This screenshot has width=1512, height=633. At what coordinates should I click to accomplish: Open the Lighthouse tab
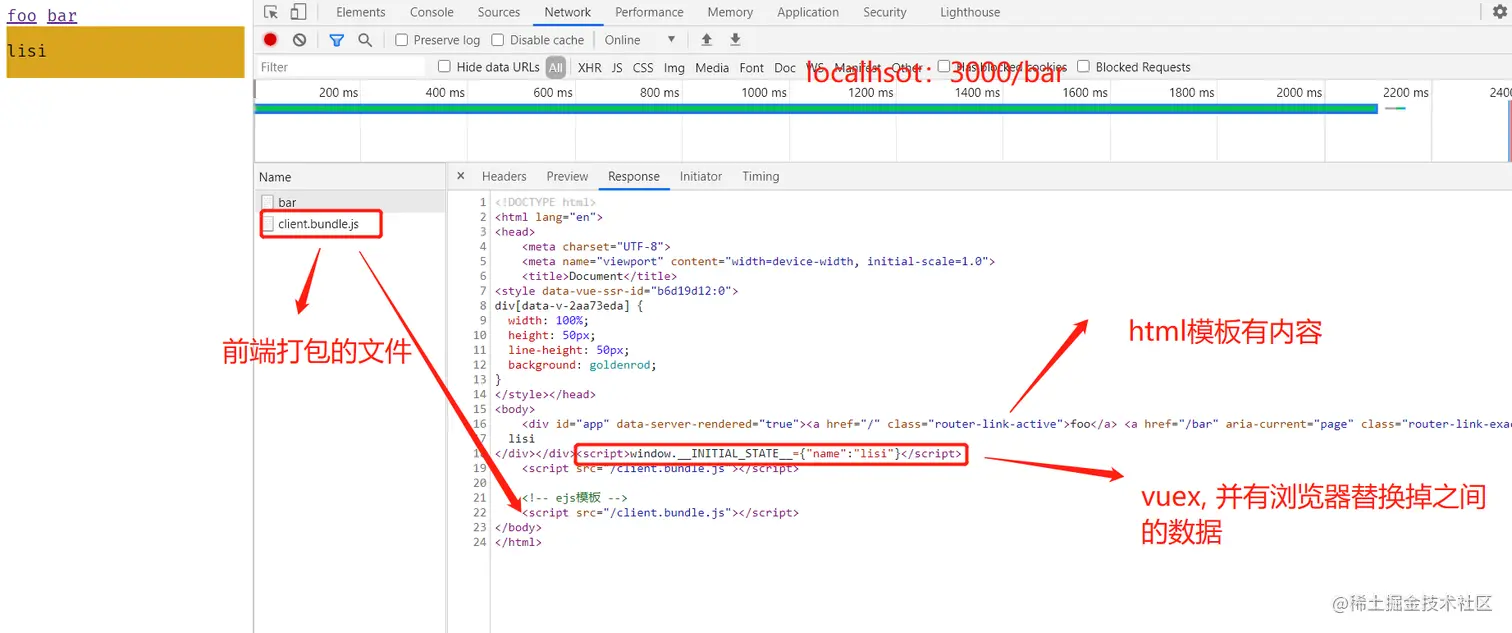pos(970,12)
